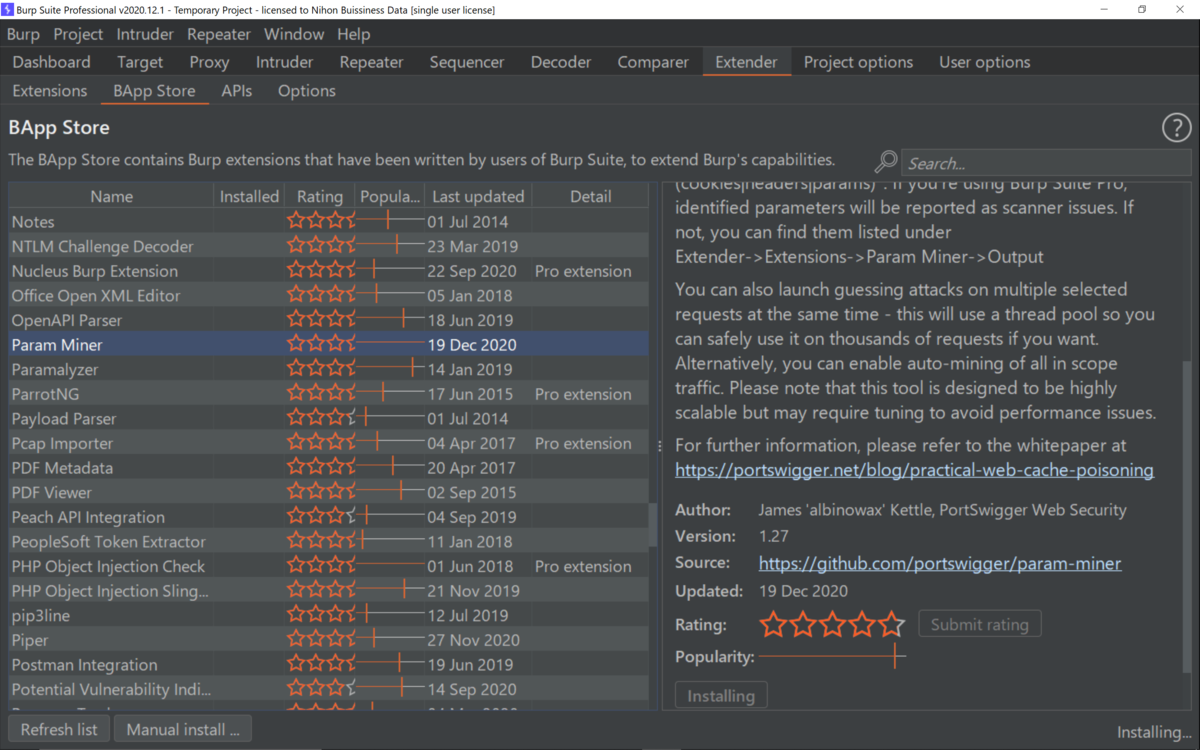The height and width of the screenshot is (750, 1200).
Task: Open the Options sub-tab
Action: click(306, 91)
